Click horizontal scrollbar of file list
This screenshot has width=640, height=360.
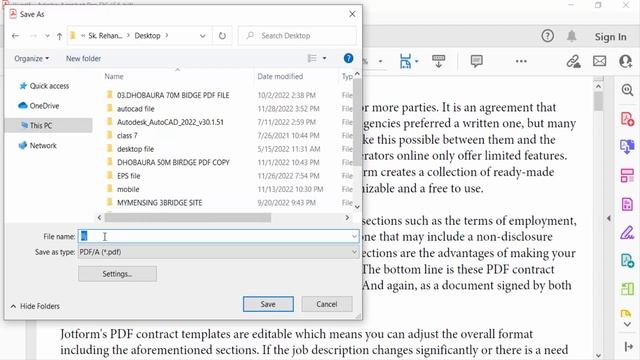coord(188,218)
